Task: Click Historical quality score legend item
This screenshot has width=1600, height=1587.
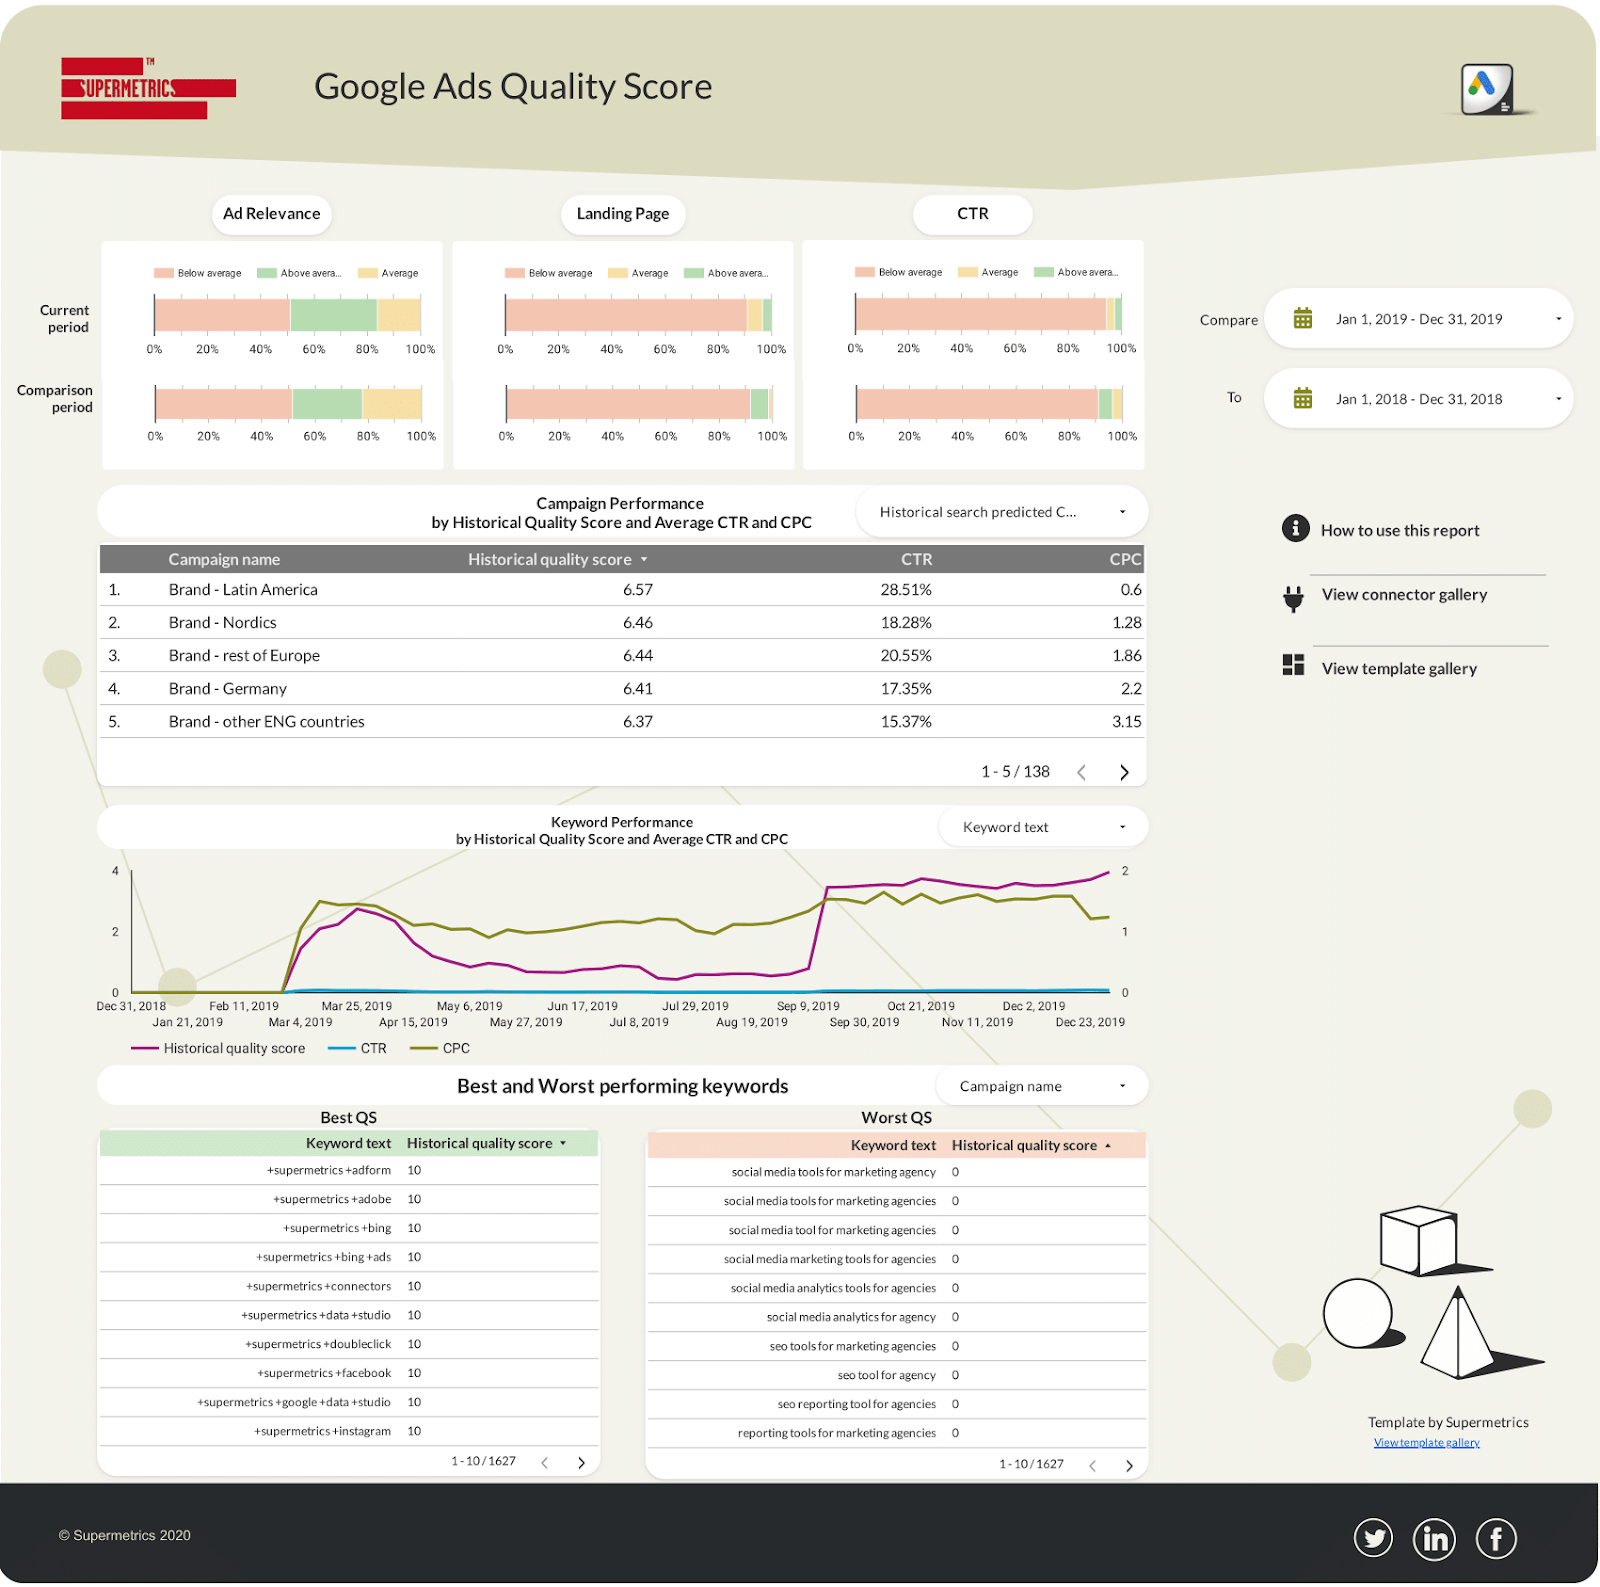Action: [218, 1048]
